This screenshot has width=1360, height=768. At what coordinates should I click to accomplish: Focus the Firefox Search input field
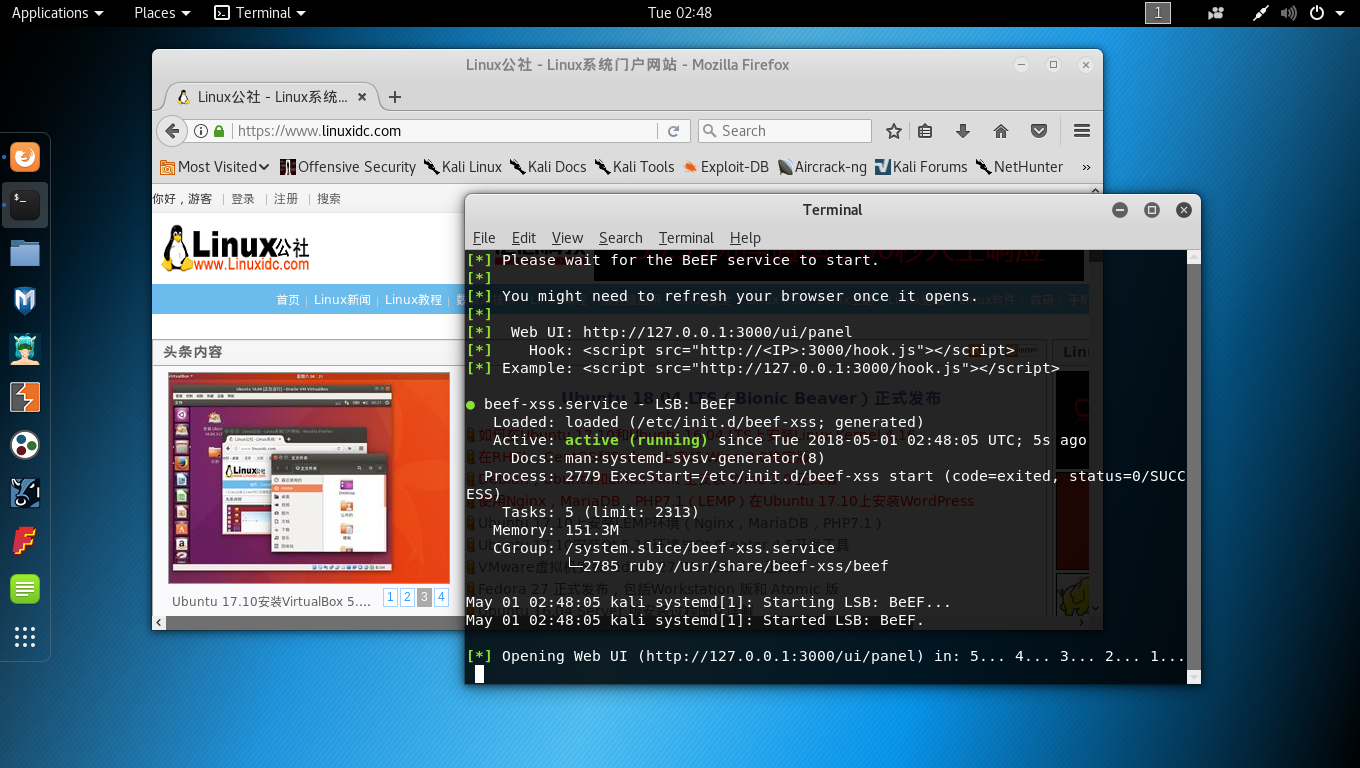click(x=784, y=131)
